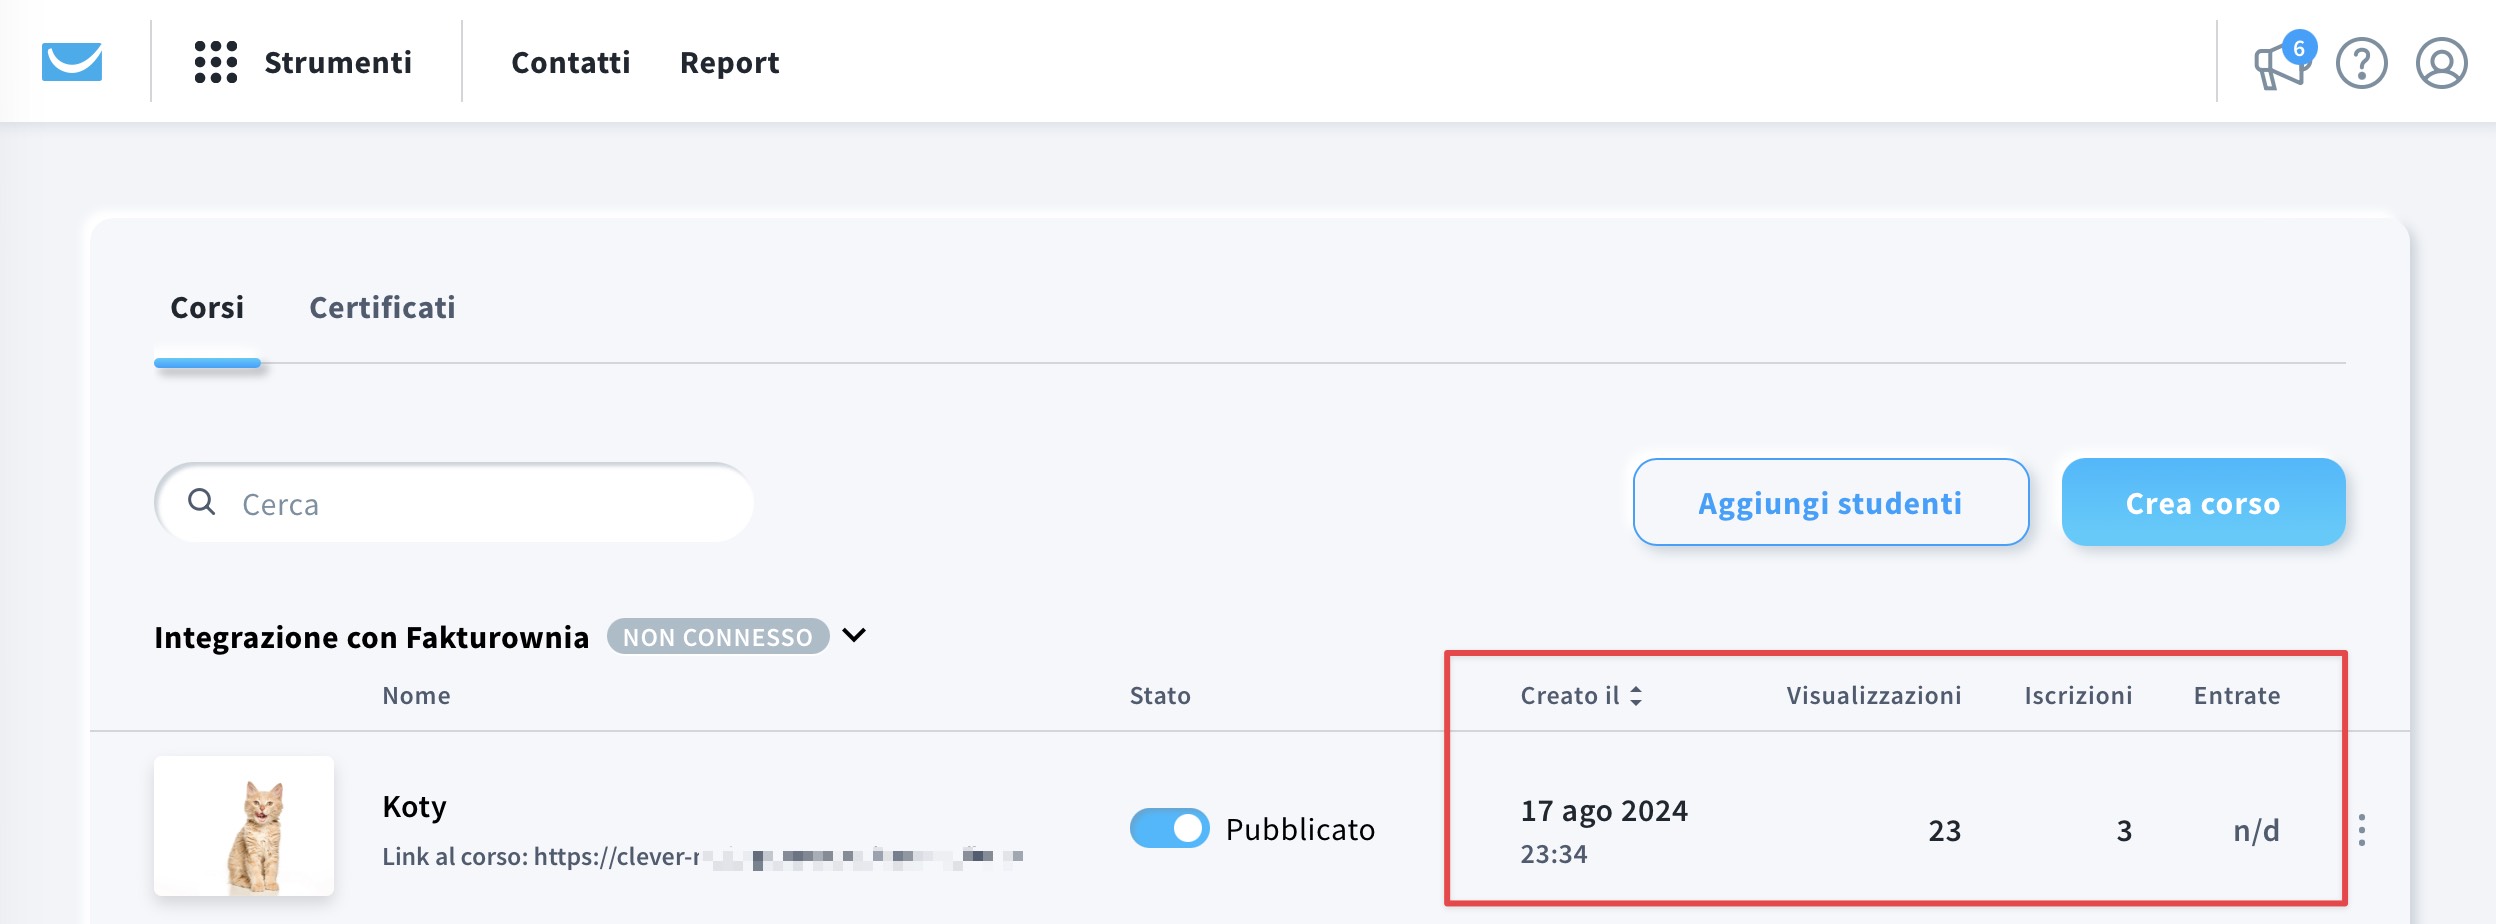Switch to the Certificati tab
Viewport: 2496px width, 924px height.
tap(382, 308)
